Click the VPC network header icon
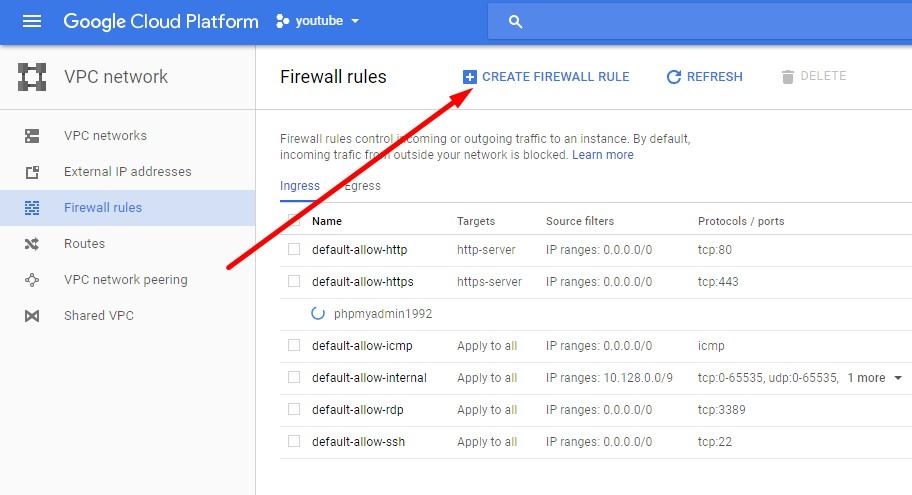912x495 pixels. [x=32, y=77]
